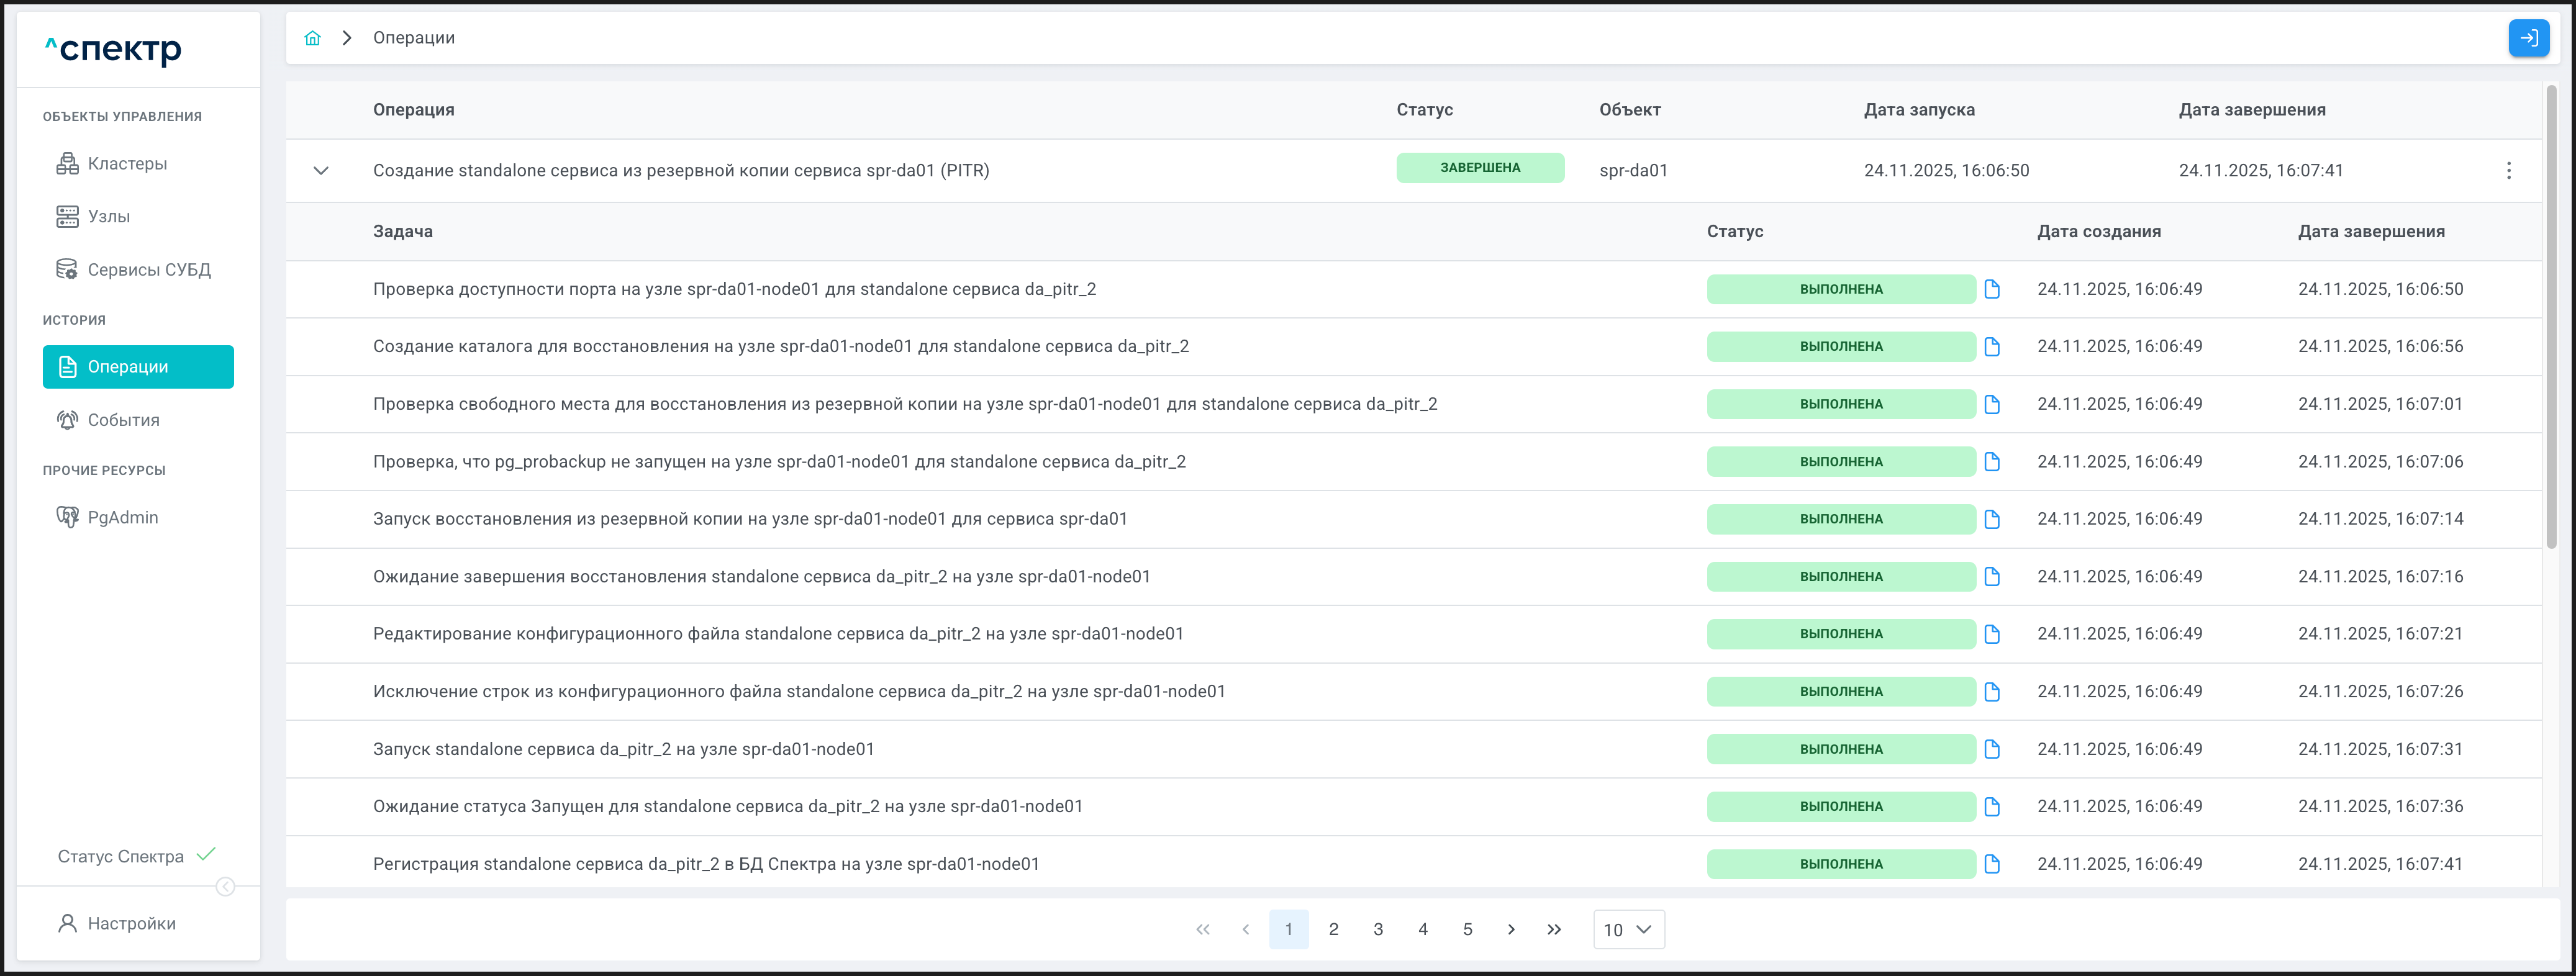Screen dimensions: 2576x976
Task: Open log file icon for port check task
Action: coord(1991,289)
